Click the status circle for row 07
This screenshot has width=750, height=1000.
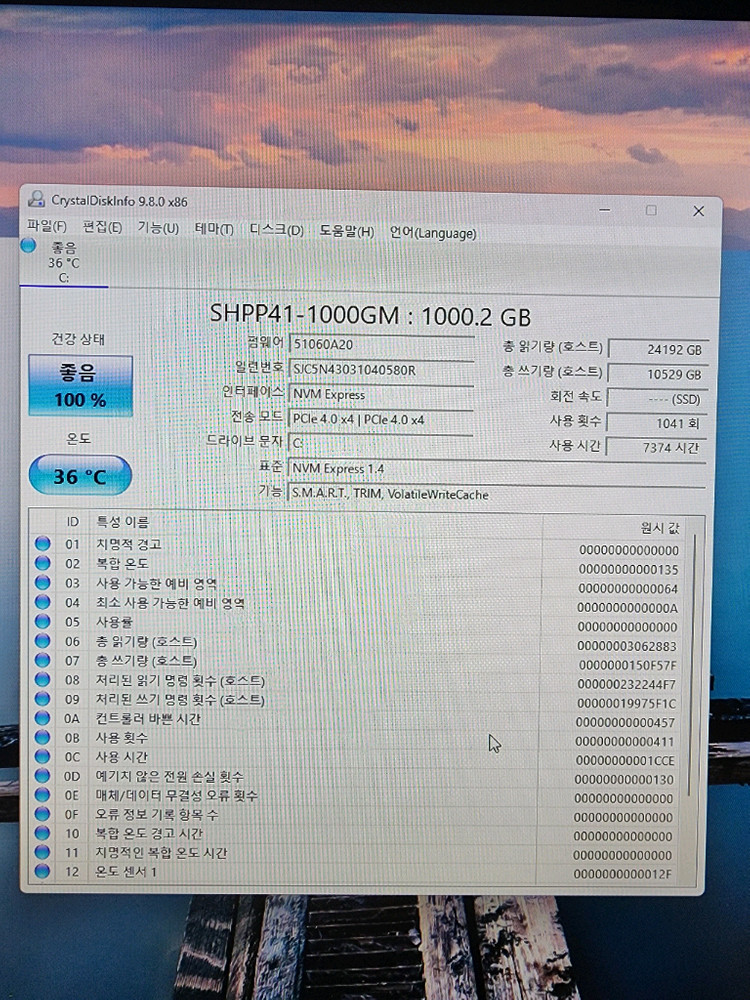pos(43,659)
